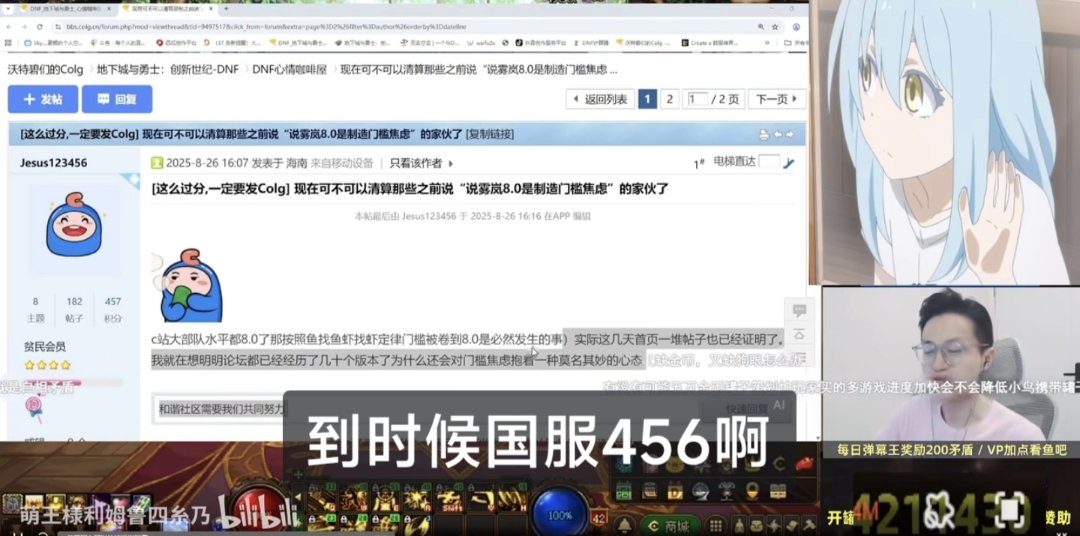
Task: Click the 复制链接 link
Action: [x=490, y=134]
